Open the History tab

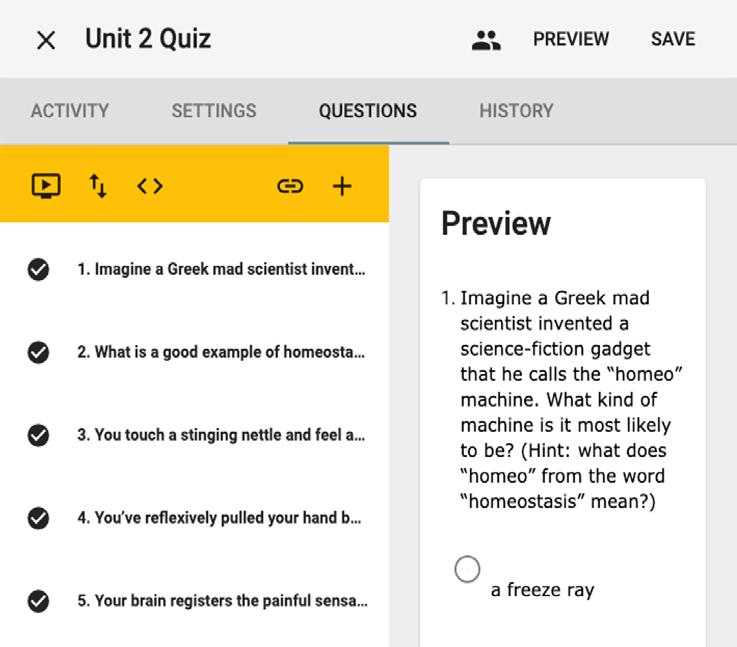(516, 111)
